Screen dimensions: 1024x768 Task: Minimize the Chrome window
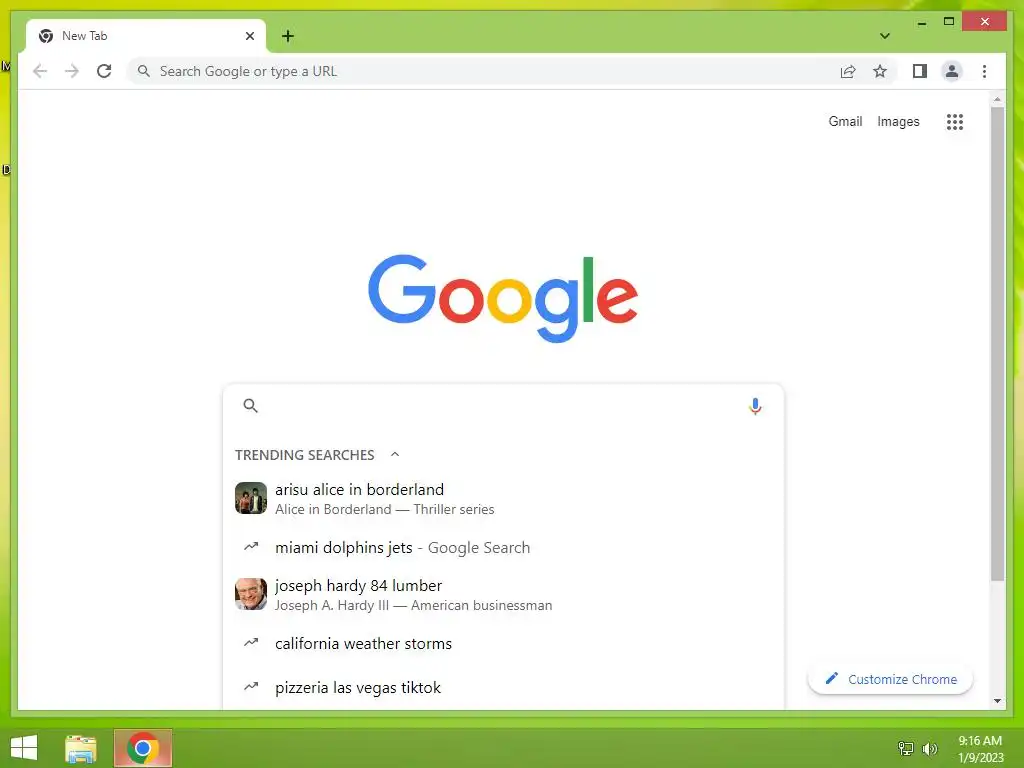pyautogui.click(x=921, y=23)
